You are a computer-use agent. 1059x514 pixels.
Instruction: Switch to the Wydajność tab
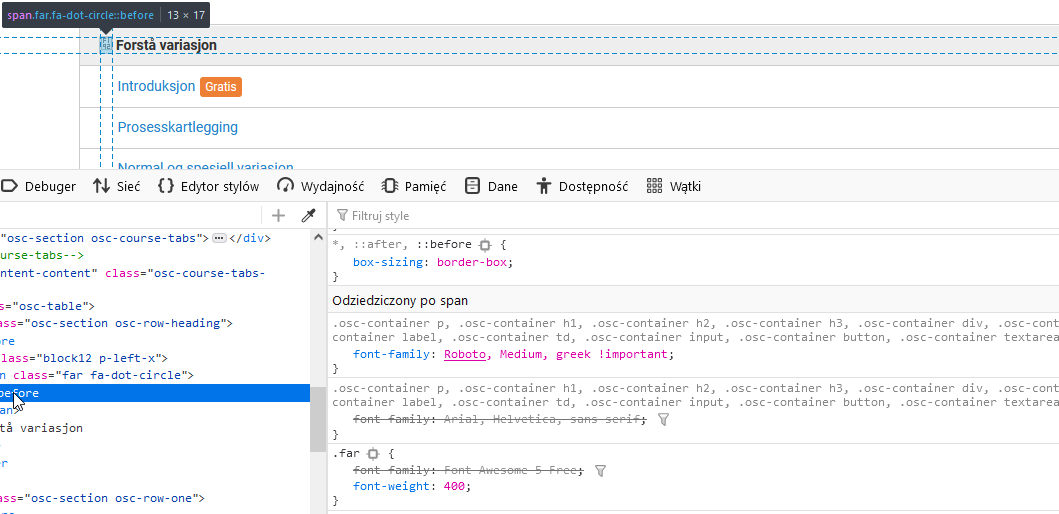pyautogui.click(x=321, y=186)
